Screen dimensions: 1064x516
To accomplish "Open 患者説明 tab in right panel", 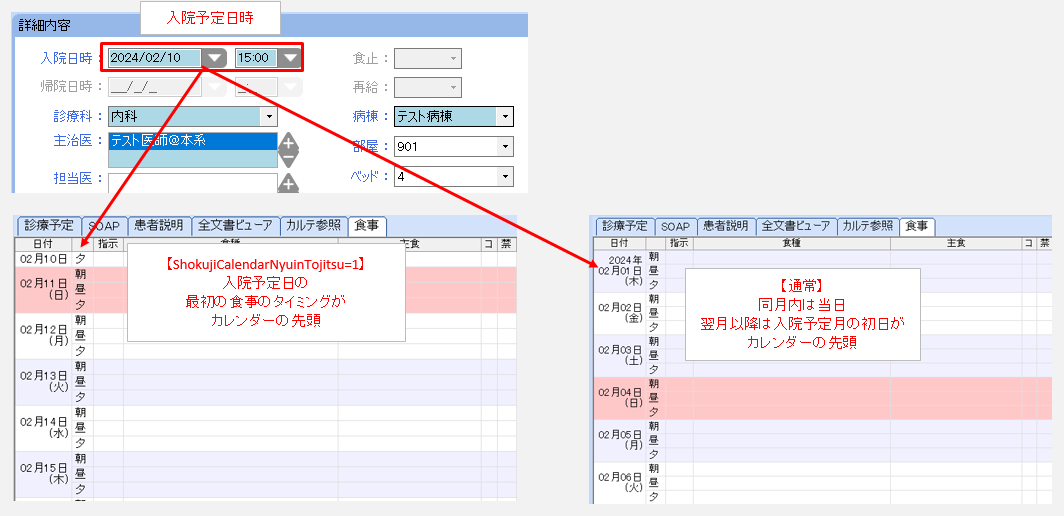I will click(x=725, y=226).
